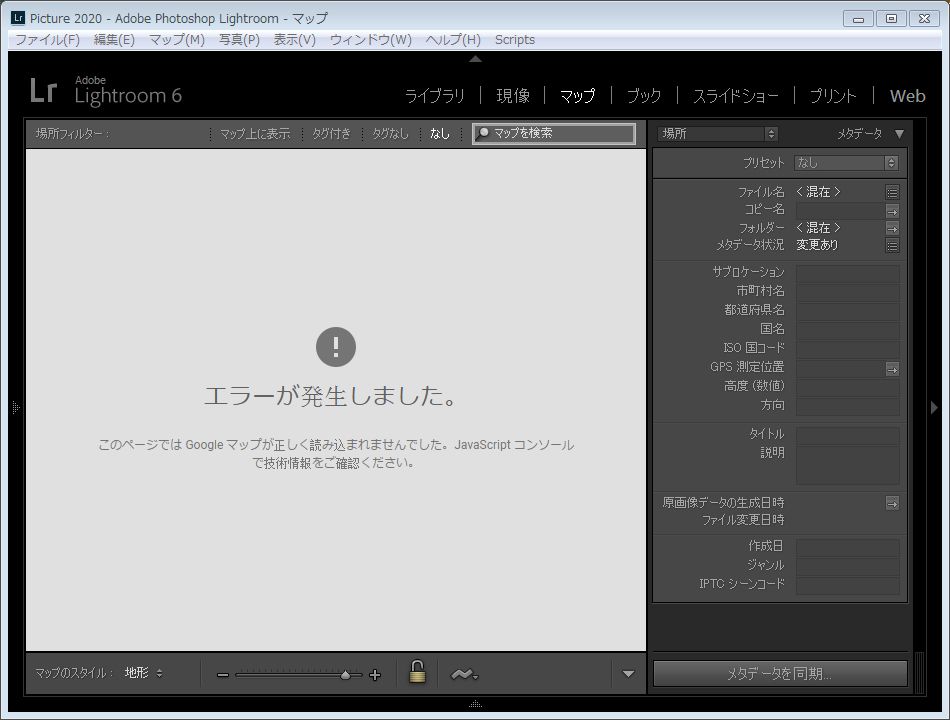
Task: Click the list icon beside ファイル名
Action: pos(892,192)
